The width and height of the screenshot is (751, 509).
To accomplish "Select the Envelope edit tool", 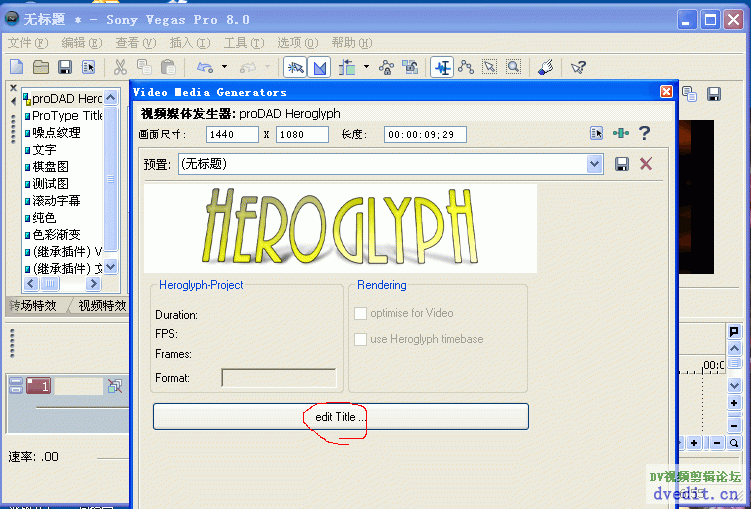I will (x=466, y=67).
